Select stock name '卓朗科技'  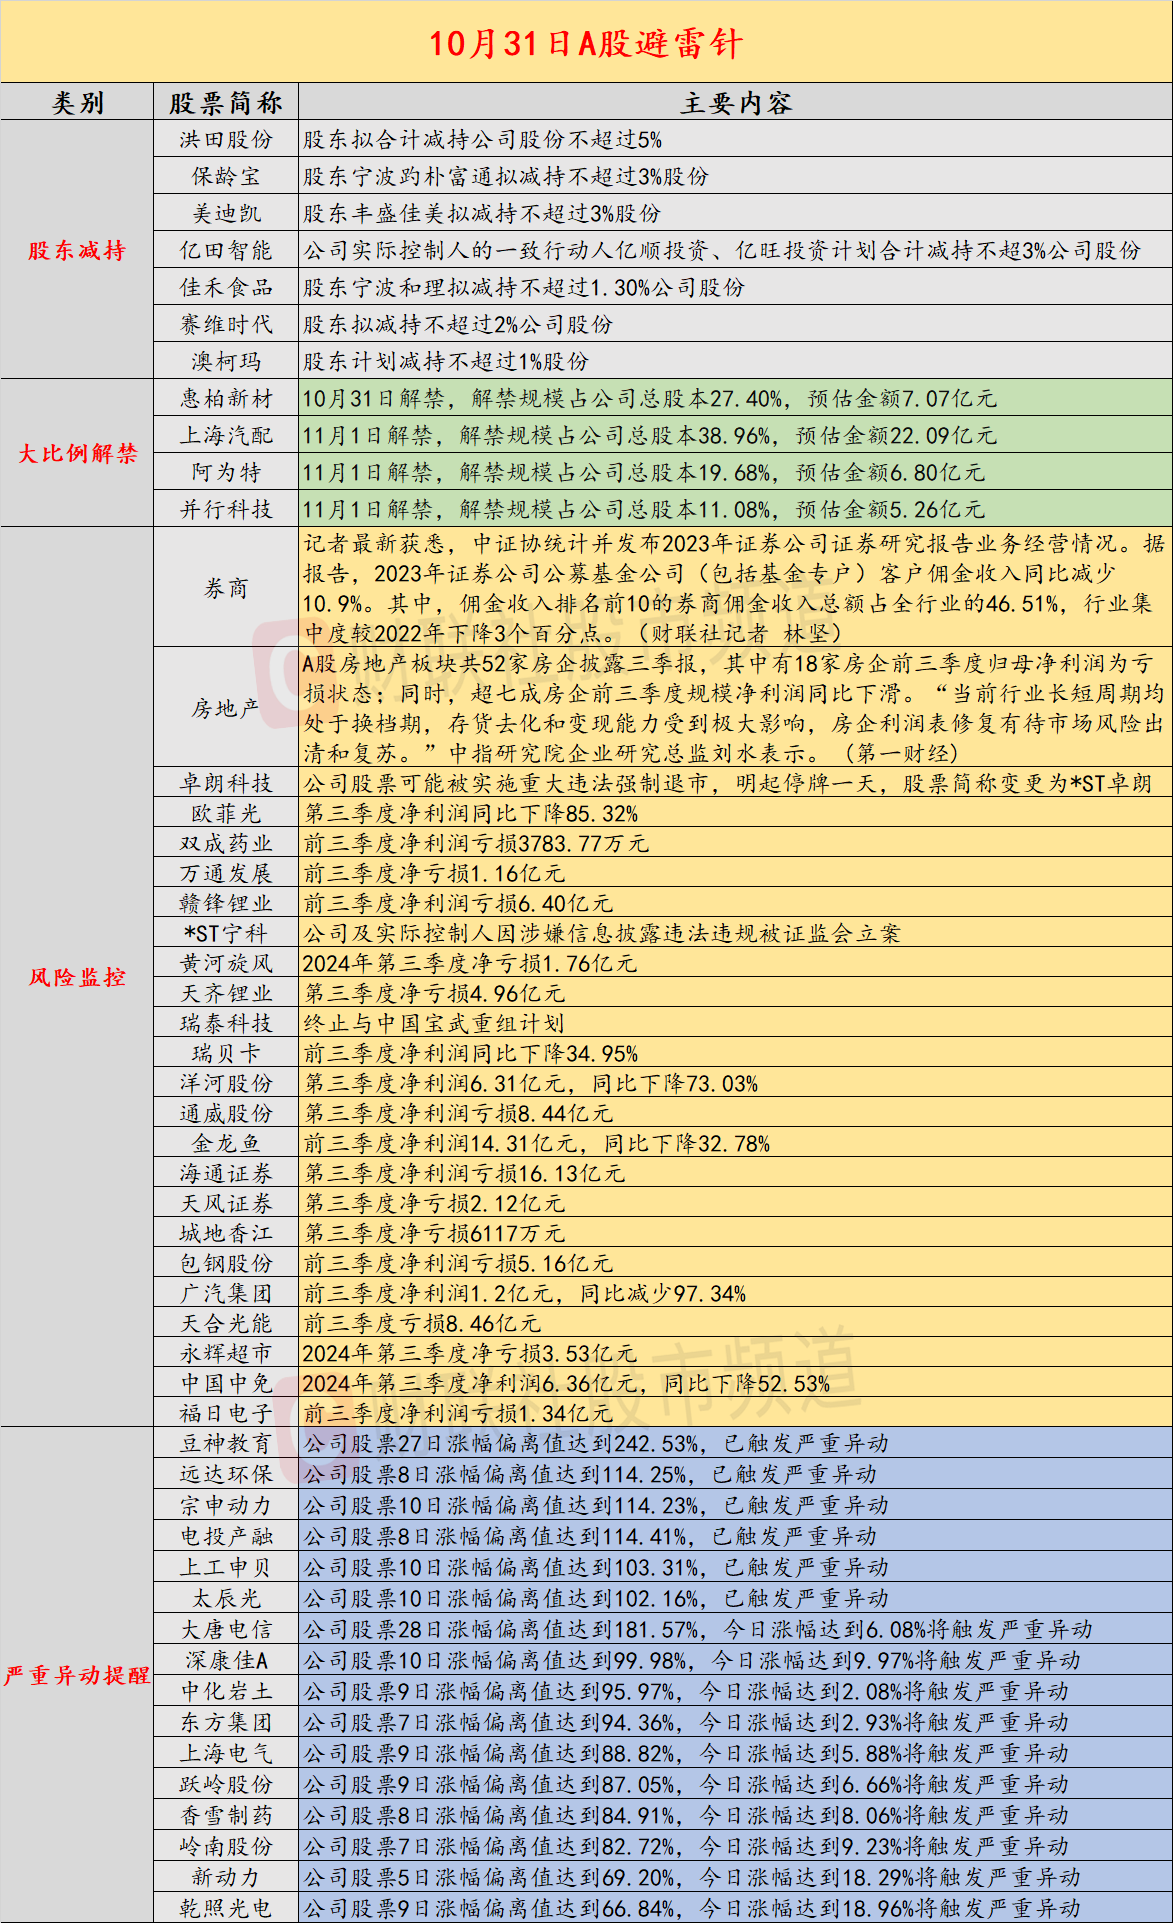[226, 784]
